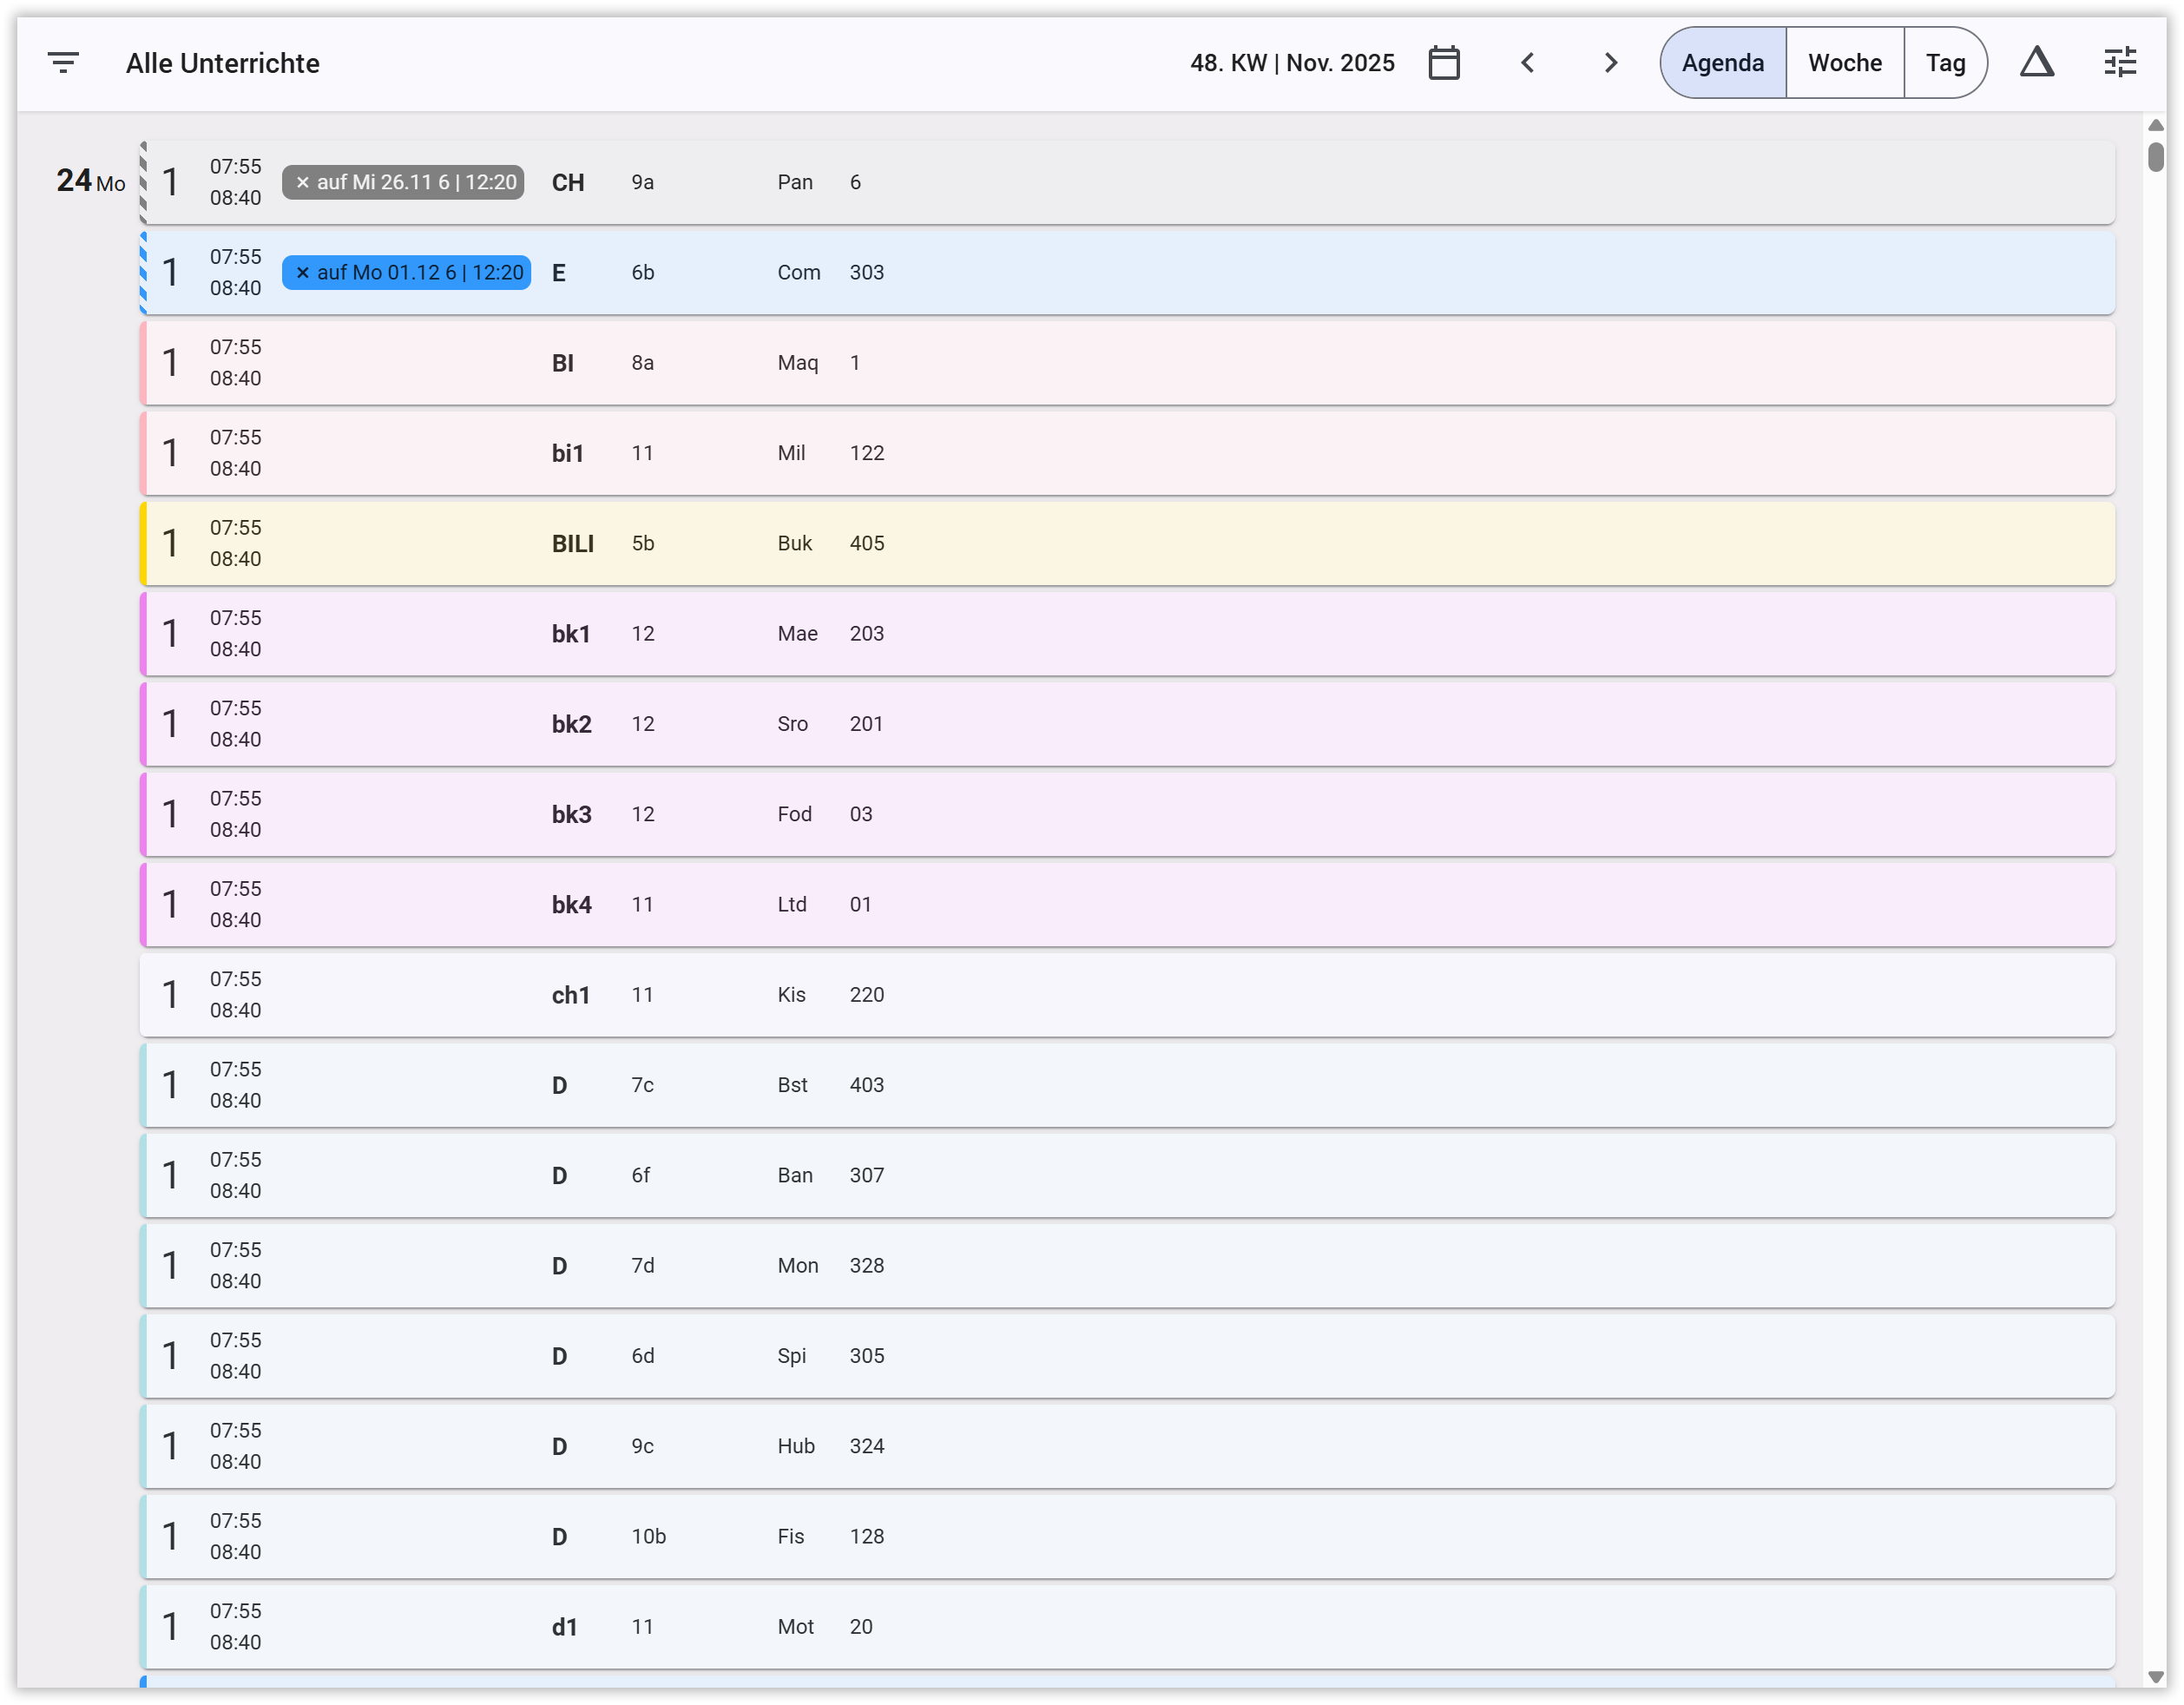Switch to Tag view
Screen dimensions: 2184x1705
coord(1945,63)
